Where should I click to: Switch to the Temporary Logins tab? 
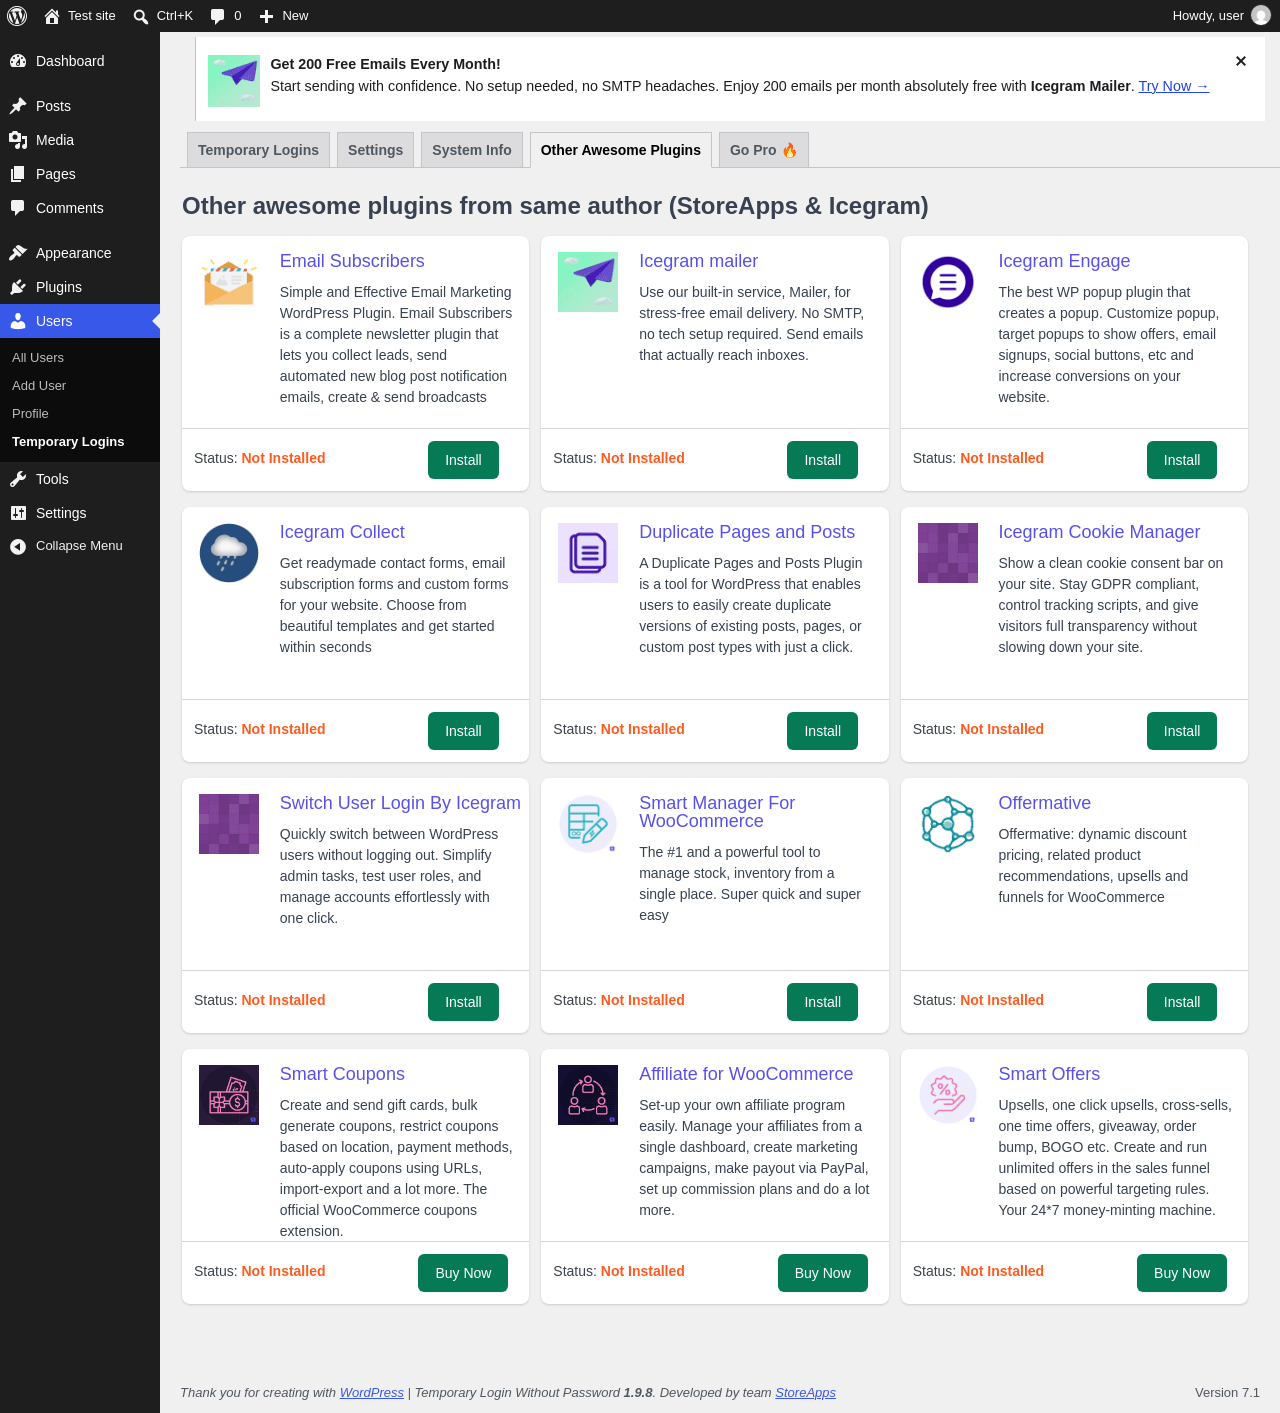click(258, 150)
